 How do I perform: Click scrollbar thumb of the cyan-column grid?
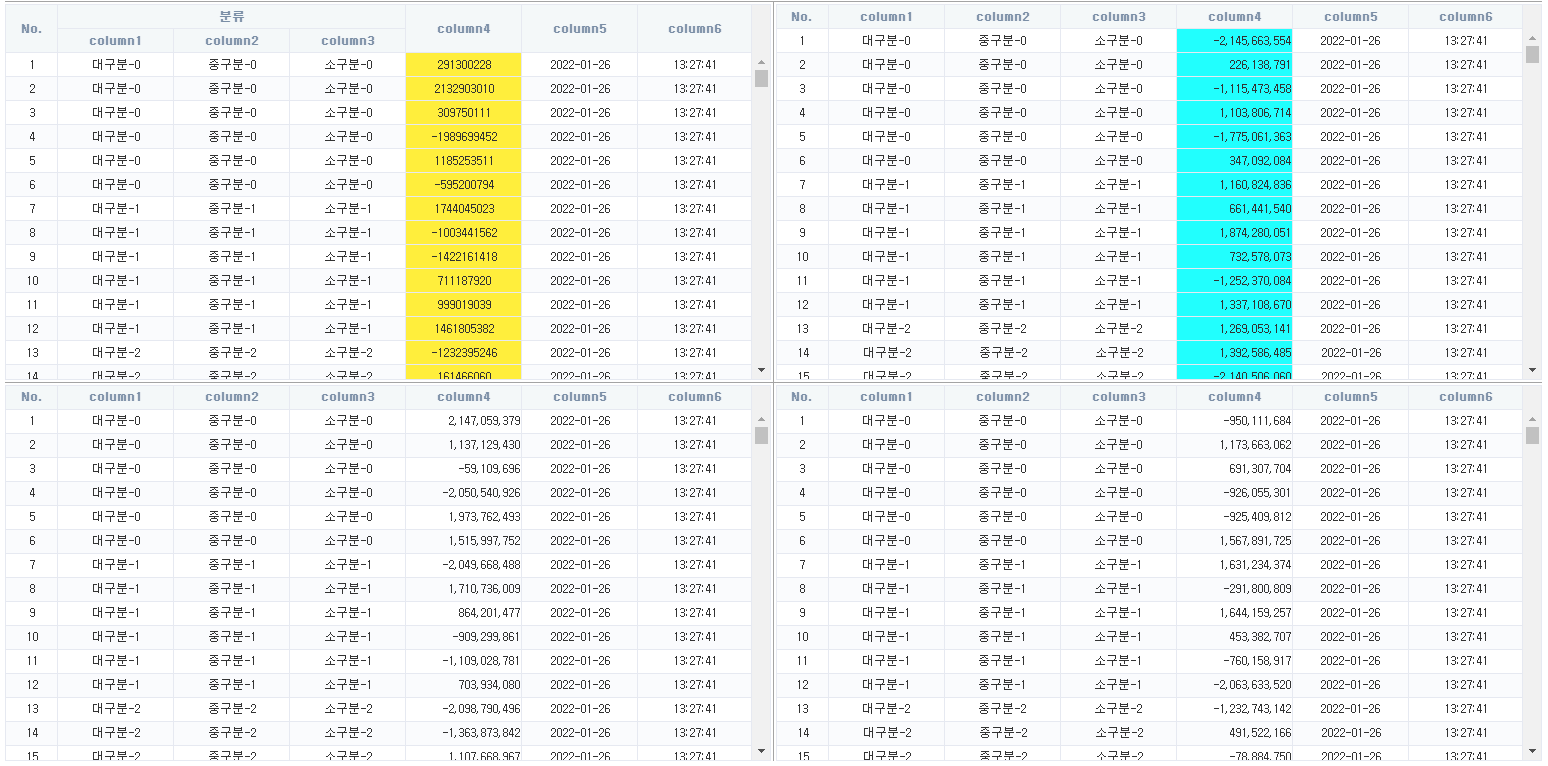point(1532,54)
